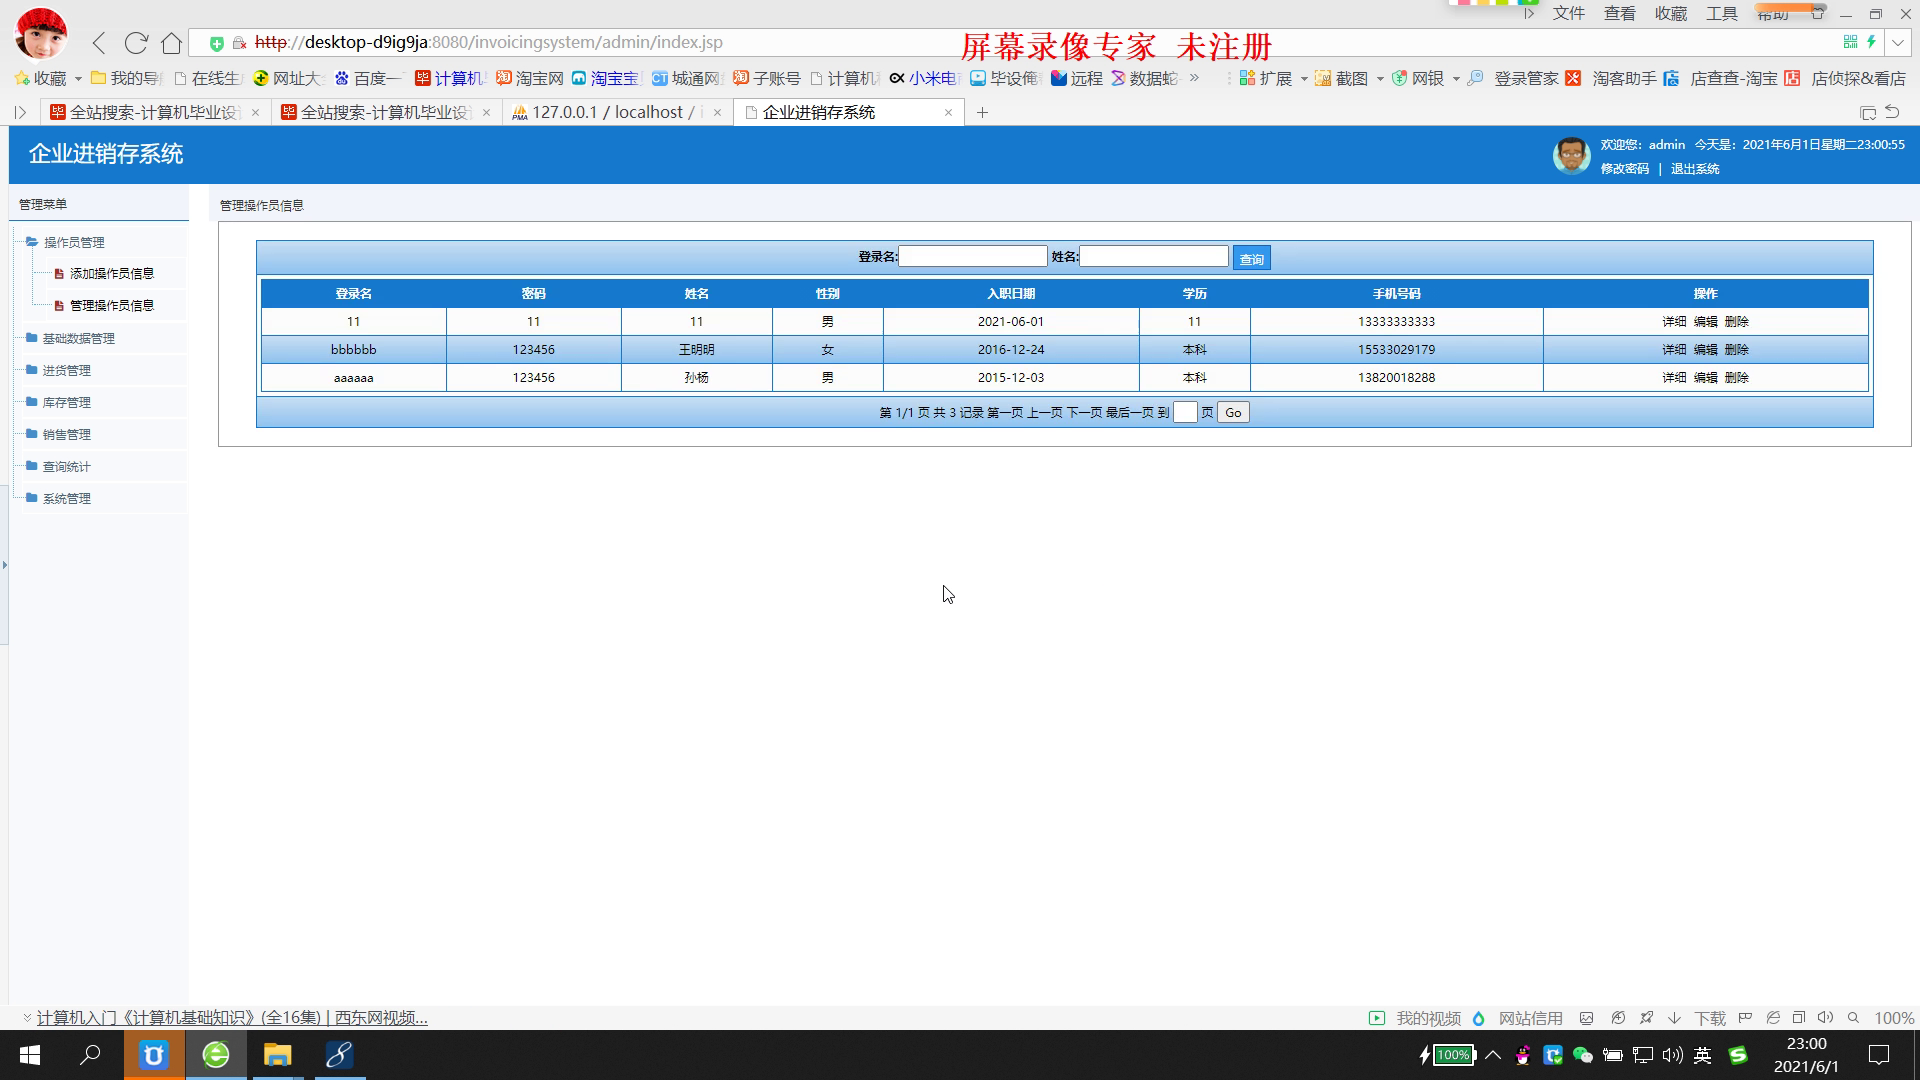Click the page number input box

tap(1185, 413)
